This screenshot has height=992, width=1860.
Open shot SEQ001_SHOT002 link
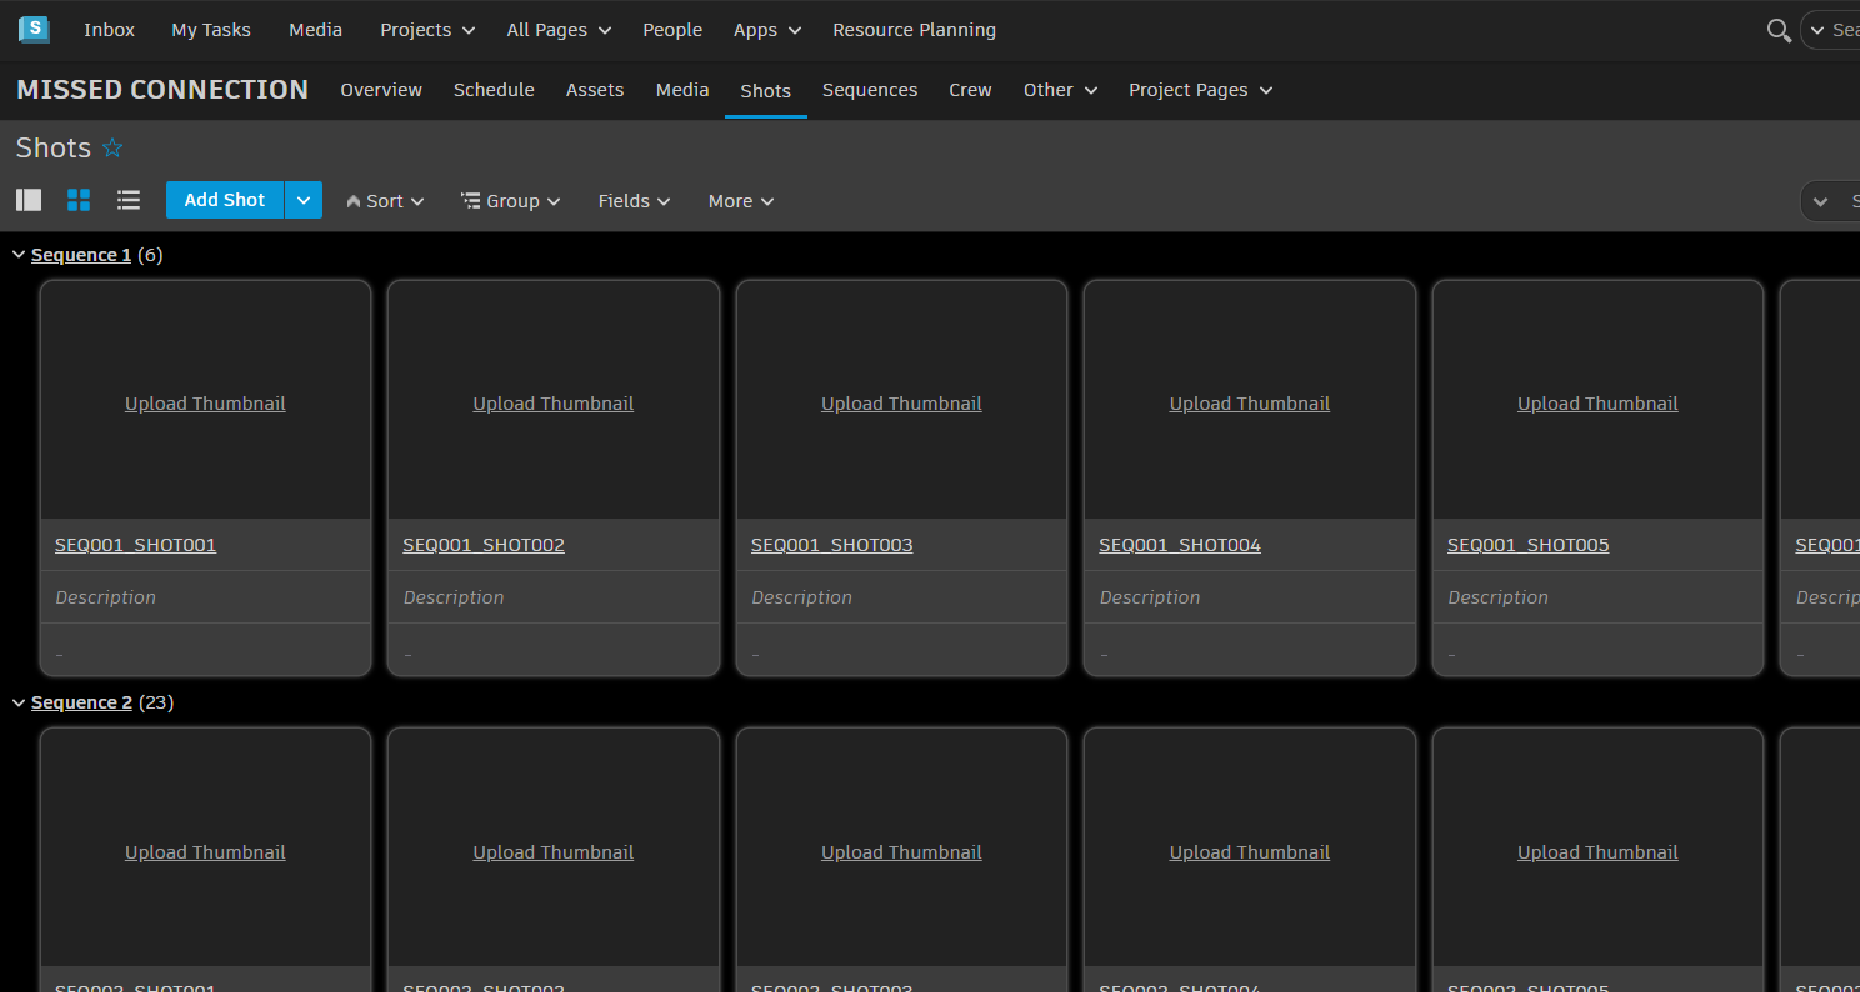pos(484,545)
